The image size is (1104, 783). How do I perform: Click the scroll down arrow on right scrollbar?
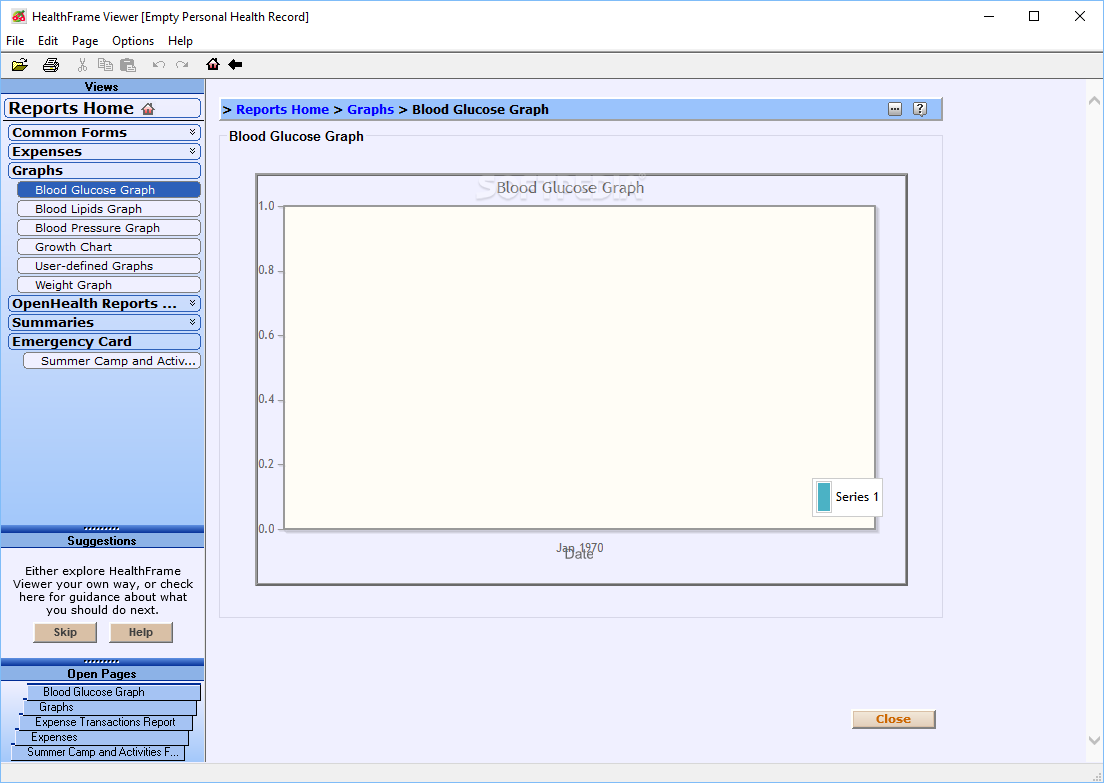1094,740
